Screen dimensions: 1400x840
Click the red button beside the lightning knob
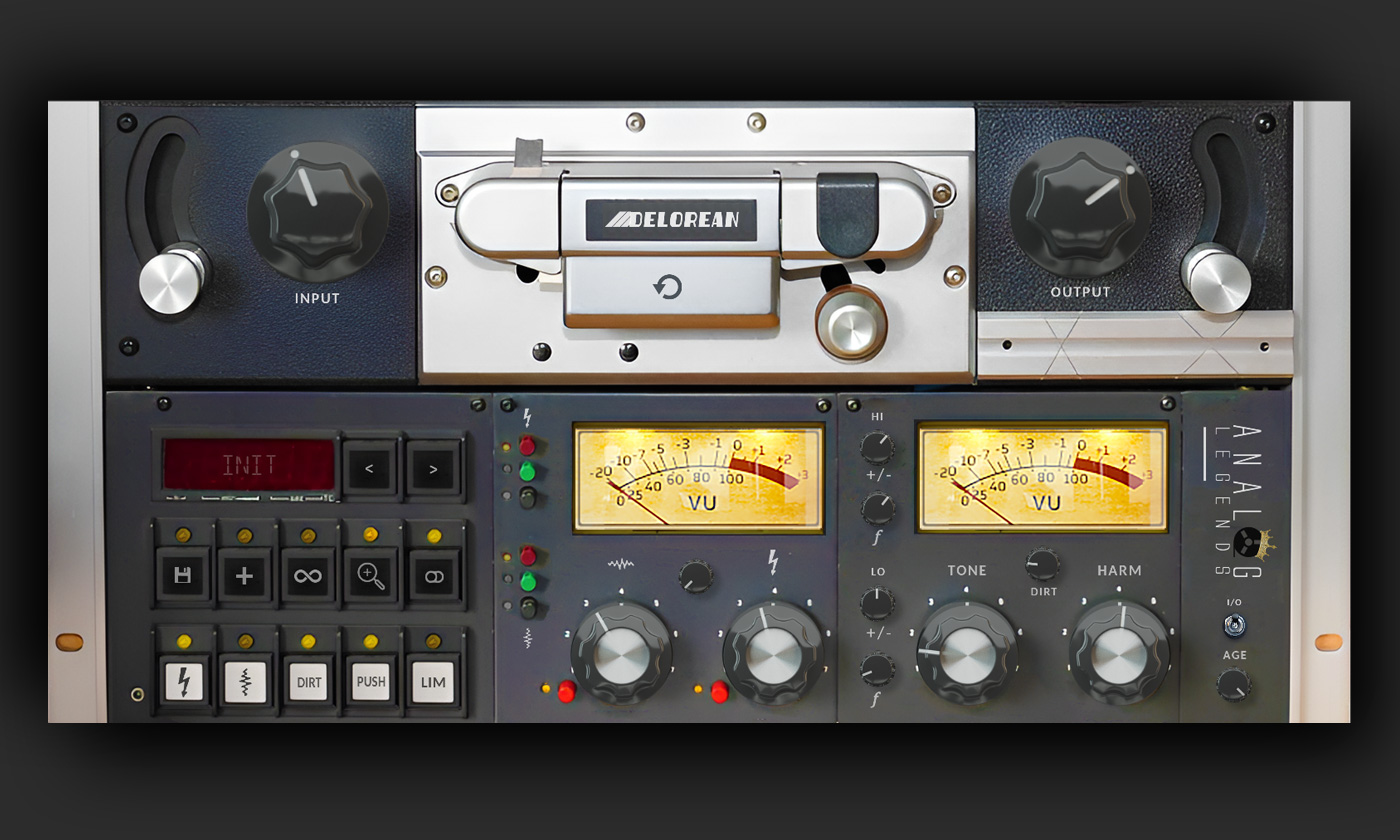[x=718, y=691]
